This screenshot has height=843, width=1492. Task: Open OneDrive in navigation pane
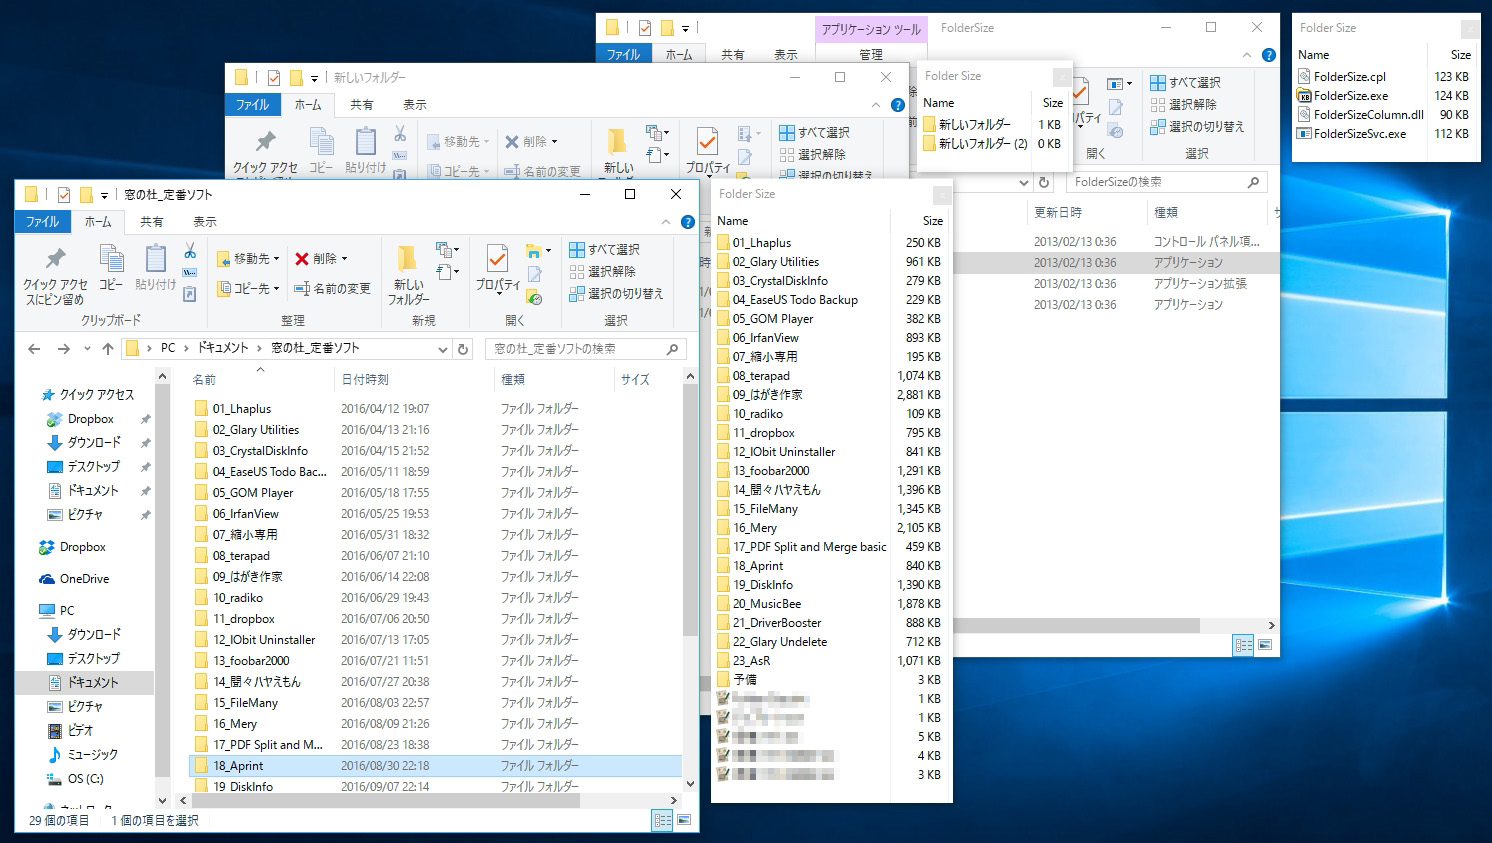click(84, 579)
